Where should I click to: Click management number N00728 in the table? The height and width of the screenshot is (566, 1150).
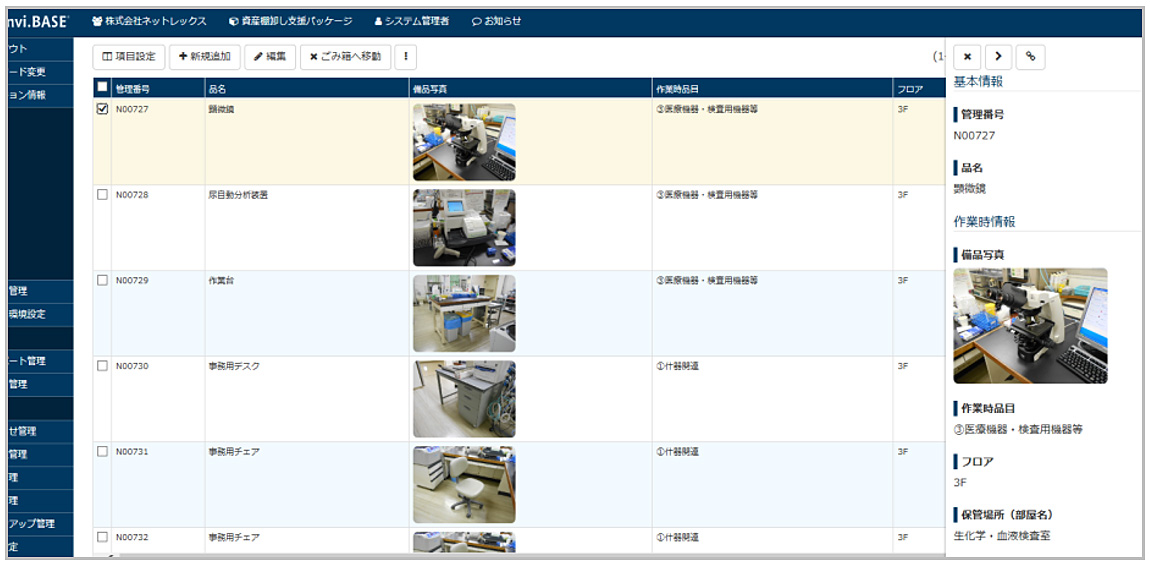coord(132,195)
